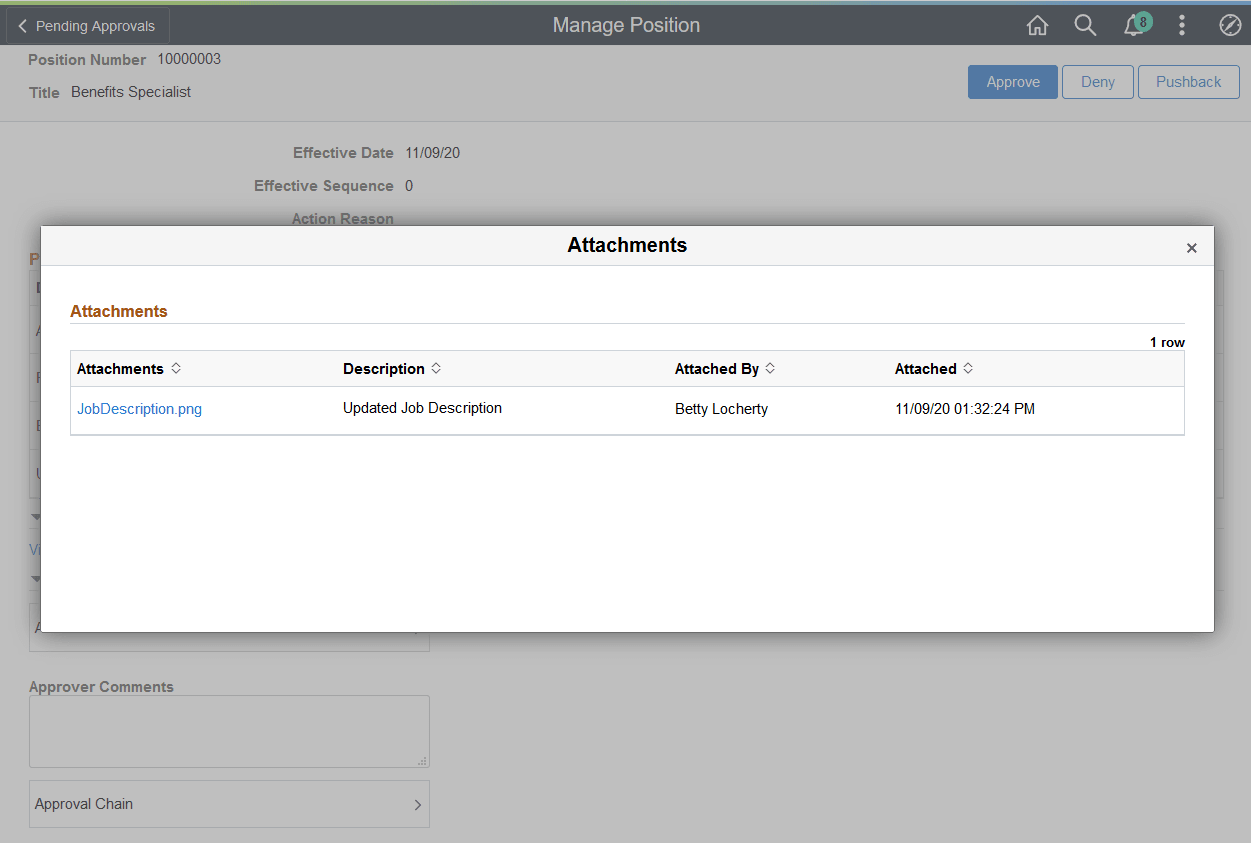
Task: Open the JobDescription.png attachment
Action: [x=139, y=408]
